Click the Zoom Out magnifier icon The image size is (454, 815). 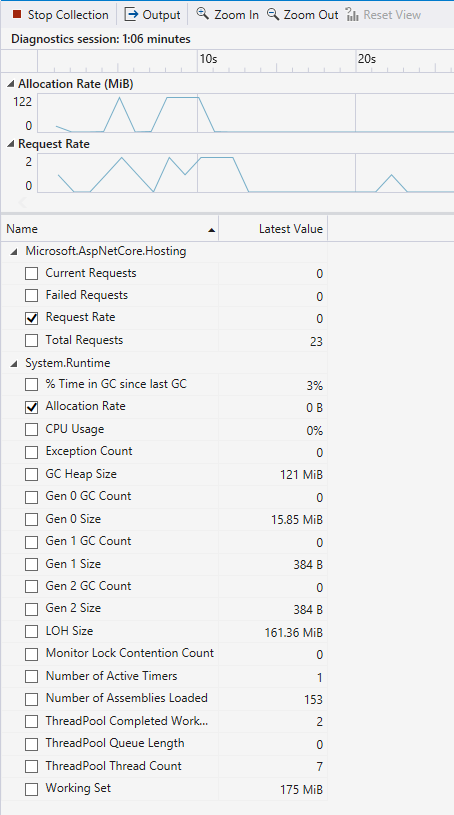coord(273,14)
